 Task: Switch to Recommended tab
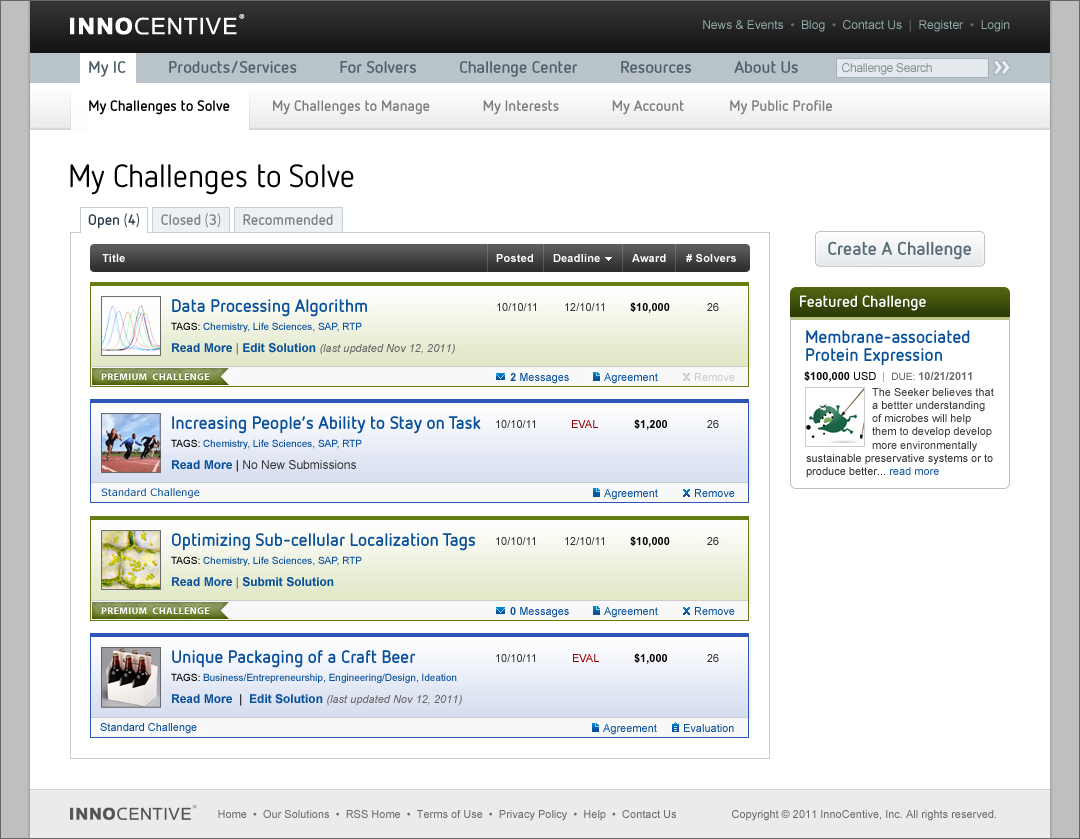click(288, 220)
